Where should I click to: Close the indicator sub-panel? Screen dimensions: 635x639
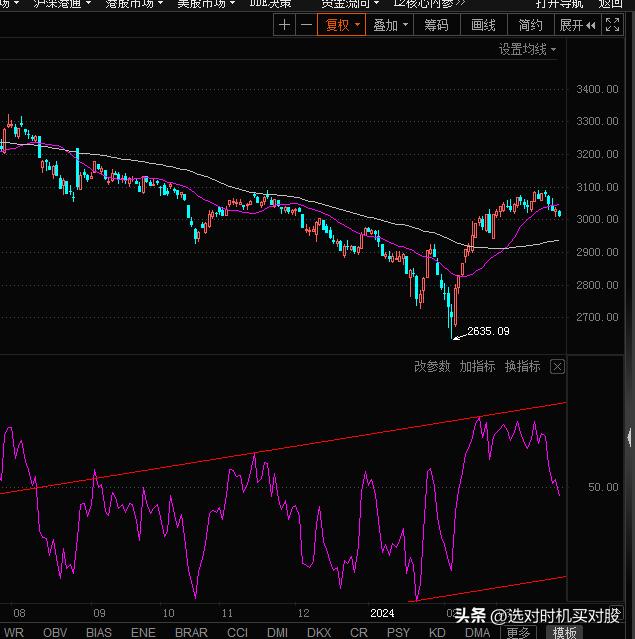[x=557, y=366]
